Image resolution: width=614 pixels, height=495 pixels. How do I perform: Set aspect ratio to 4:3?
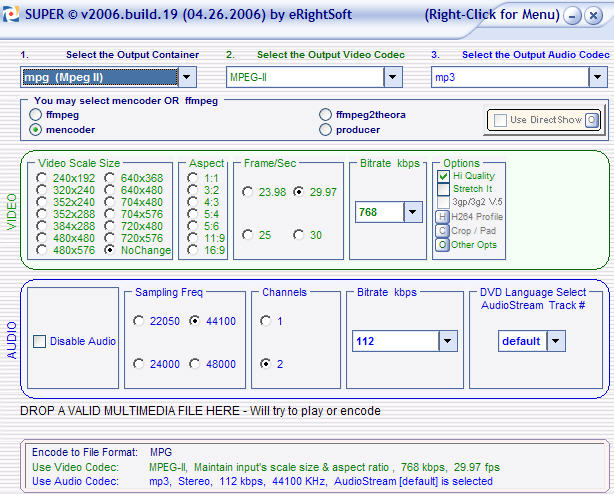point(193,202)
